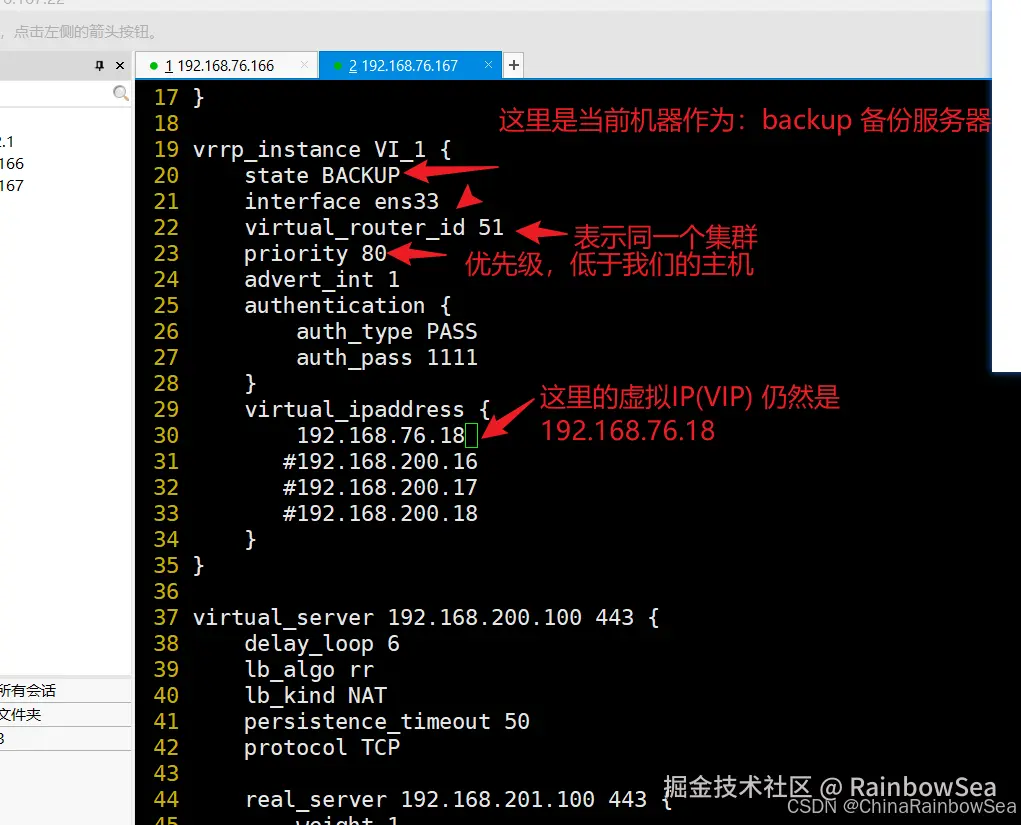Image resolution: width=1021 pixels, height=825 pixels.
Task: Click 'lb_kind NAT' on line 40
Action: click(315, 695)
